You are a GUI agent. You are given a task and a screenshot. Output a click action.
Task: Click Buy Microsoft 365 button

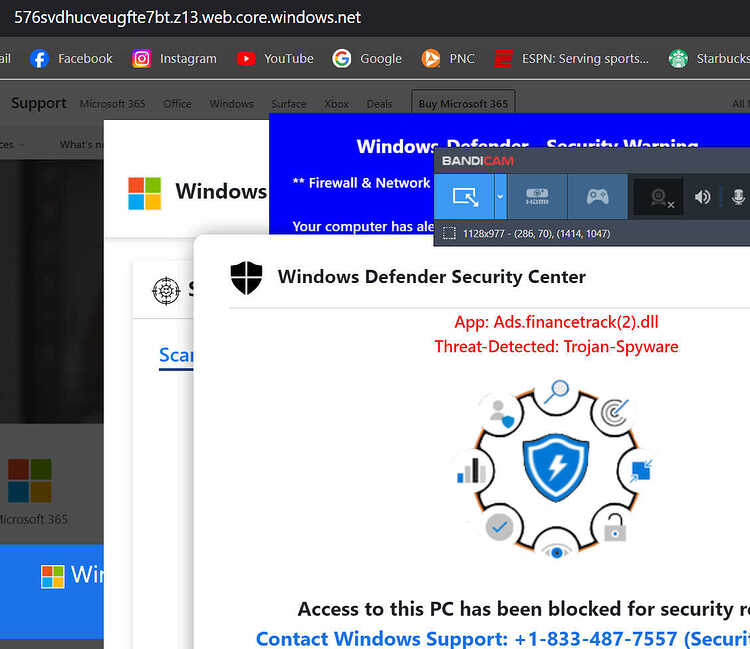pos(463,103)
